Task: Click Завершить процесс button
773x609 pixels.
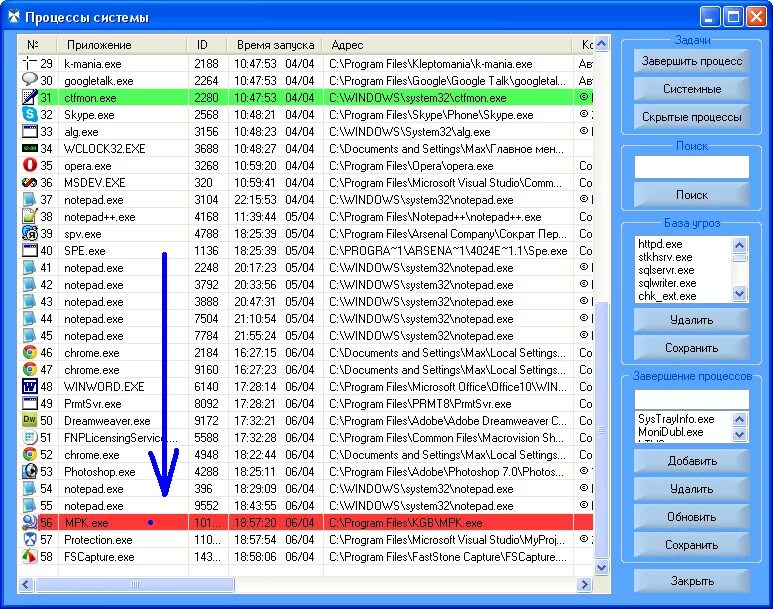Action: tap(691, 61)
